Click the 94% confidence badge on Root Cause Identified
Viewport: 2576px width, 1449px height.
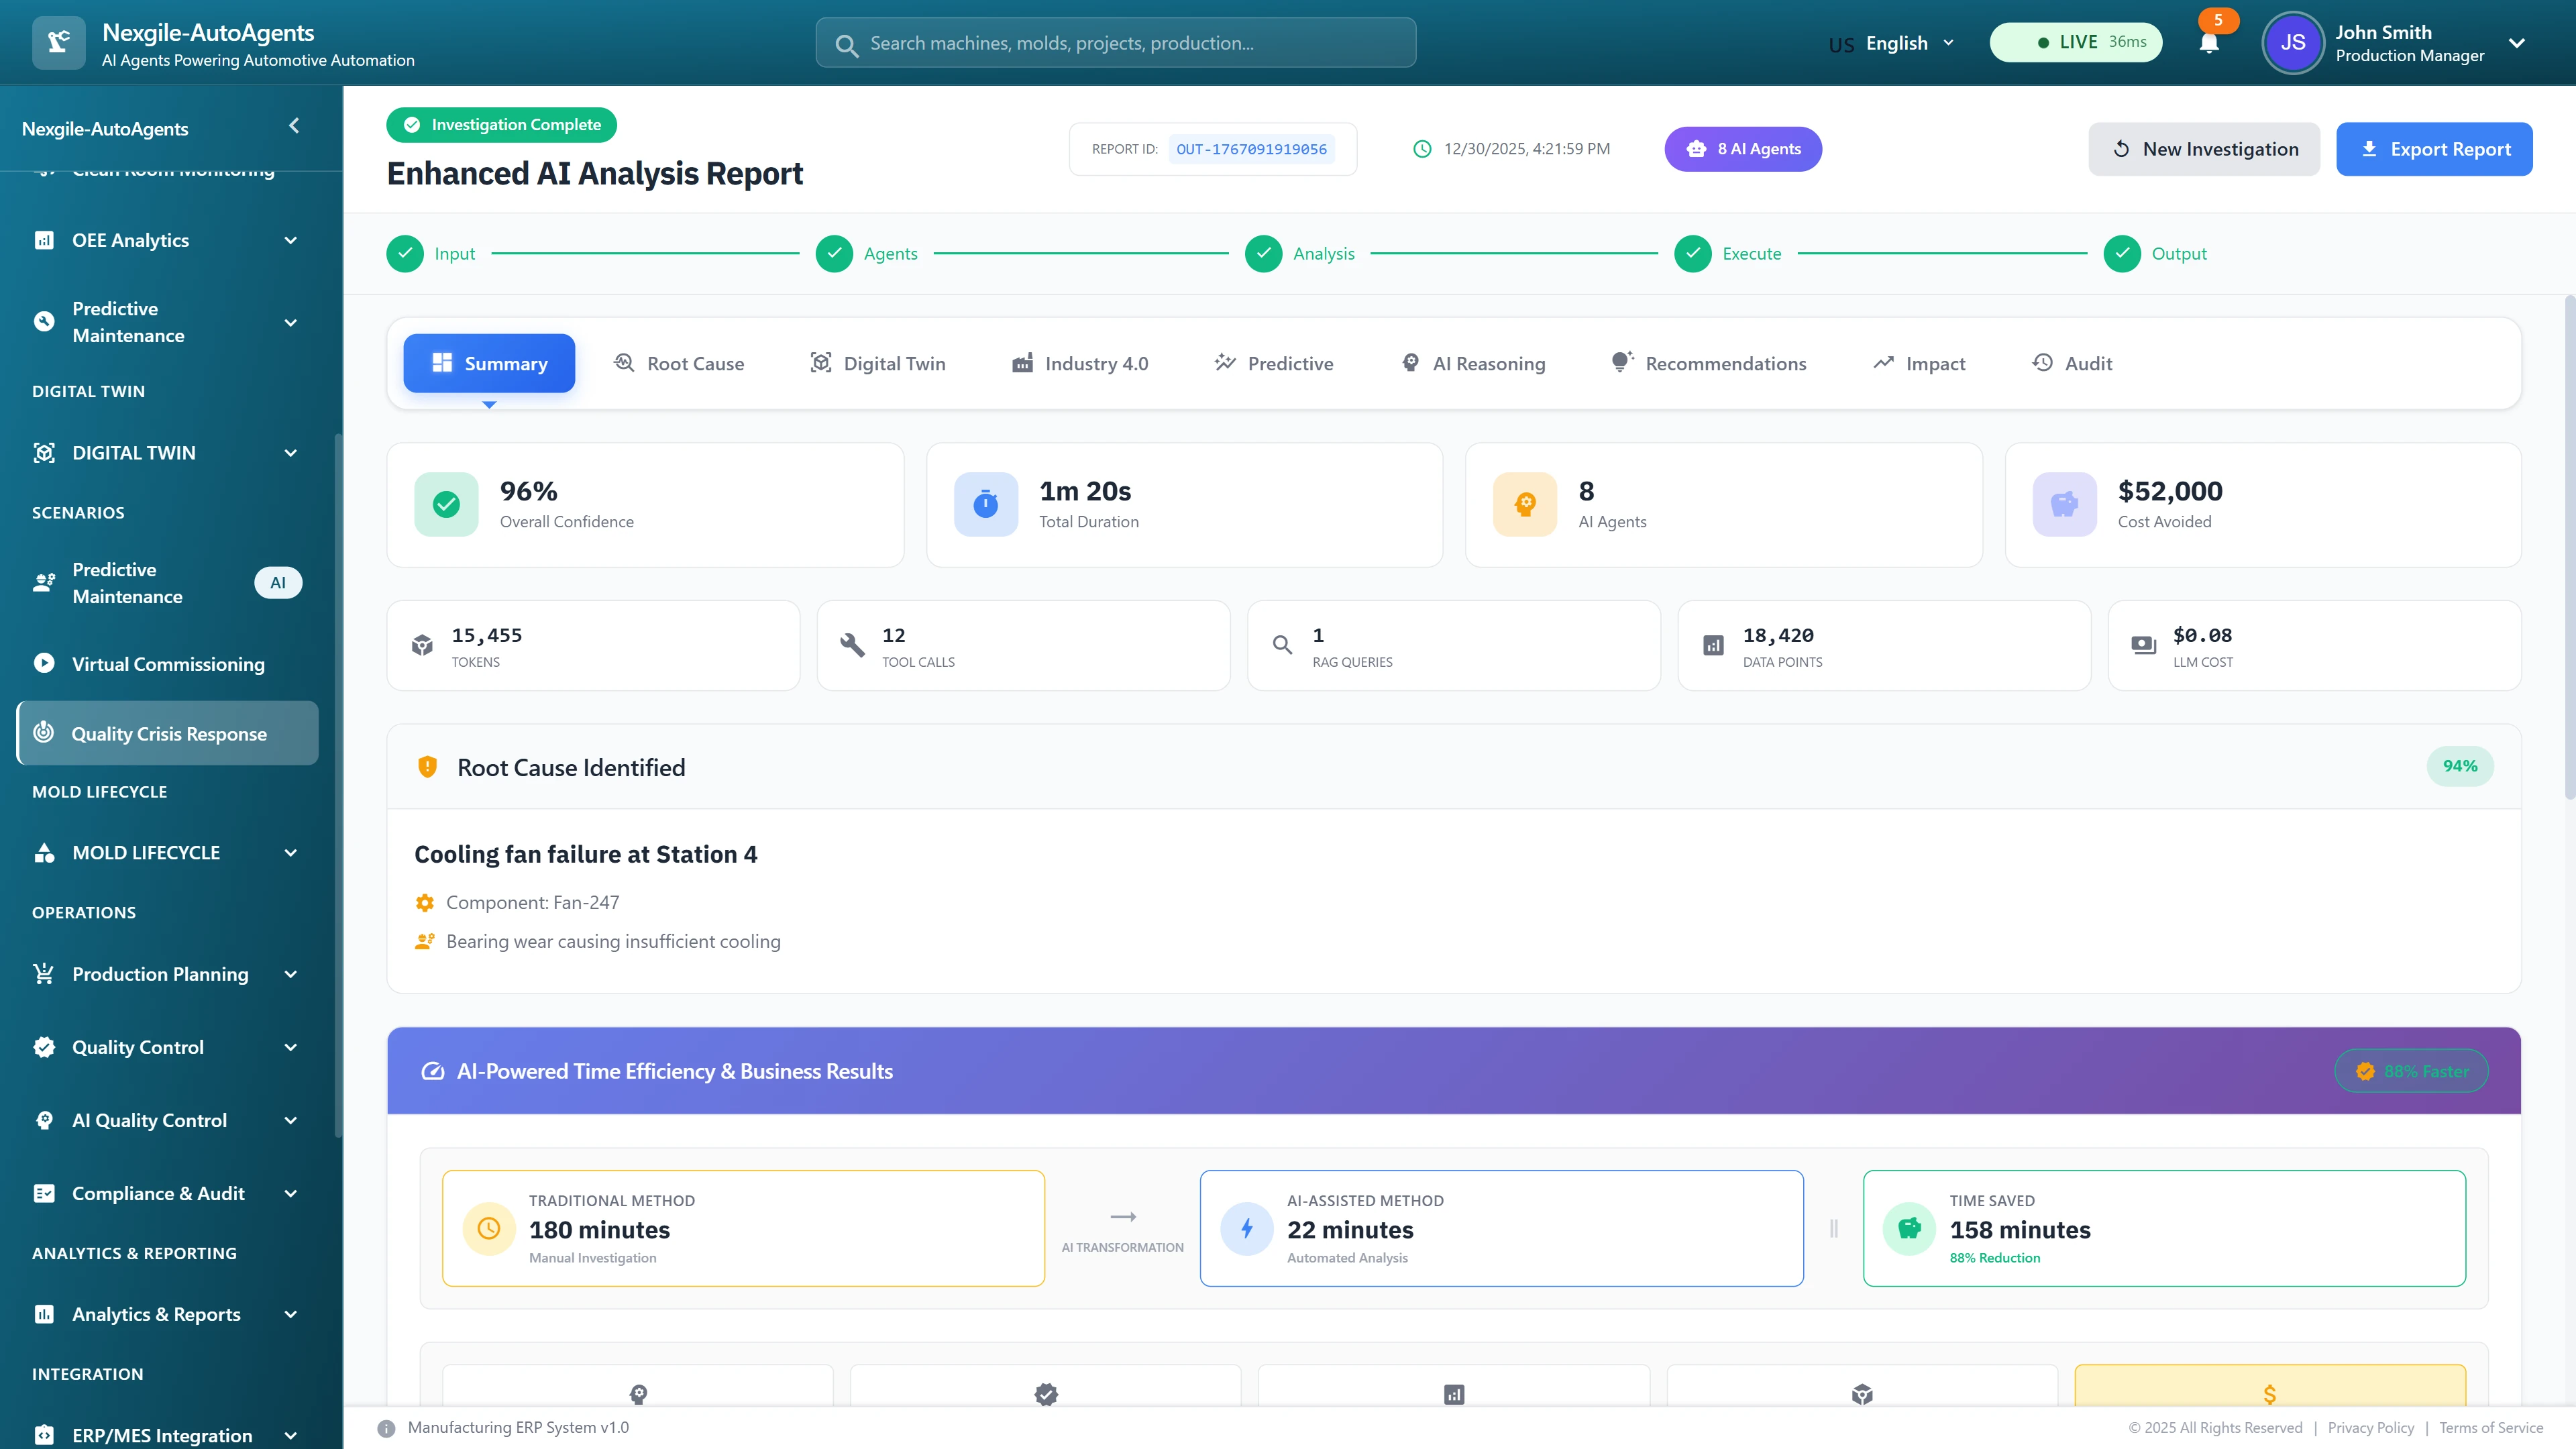coord(2460,766)
